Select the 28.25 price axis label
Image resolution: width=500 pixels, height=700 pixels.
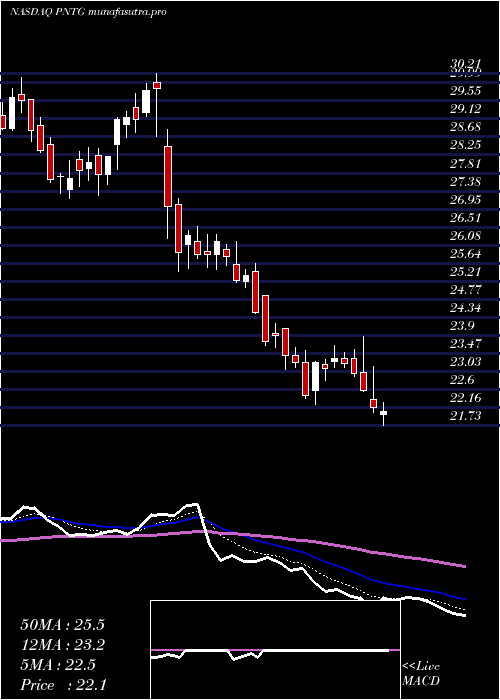465,145
